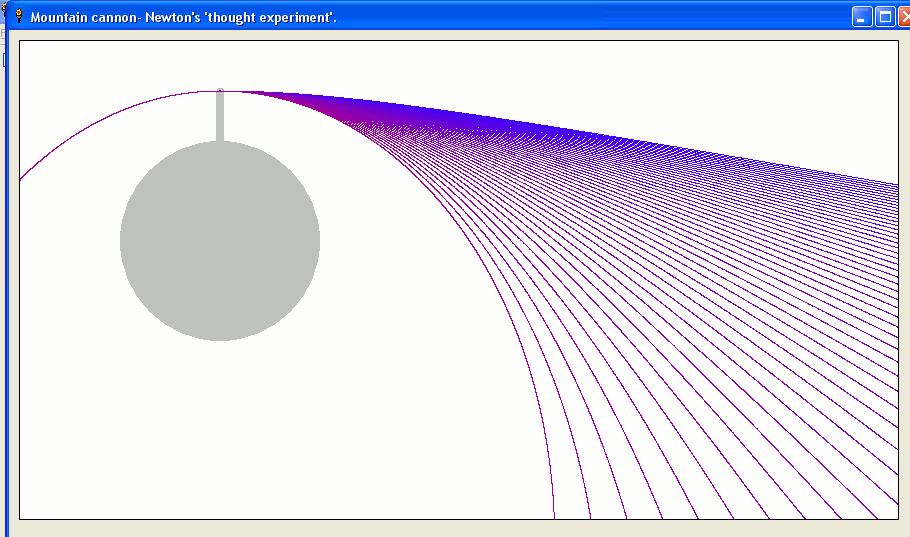Screen dimensions: 910x537
Task: Click the grey window strip below the canvas
Action: tap(450, 528)
